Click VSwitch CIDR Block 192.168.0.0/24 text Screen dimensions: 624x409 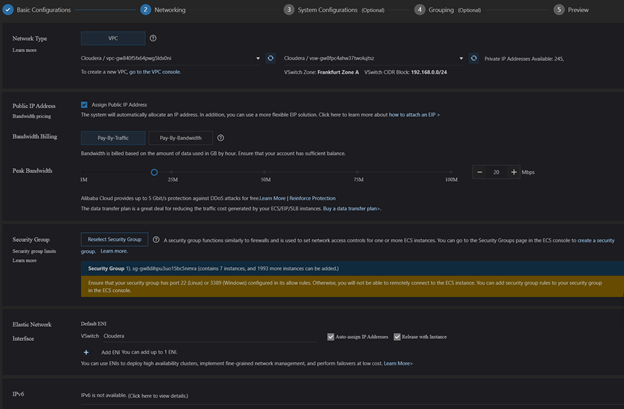[406, 72]
